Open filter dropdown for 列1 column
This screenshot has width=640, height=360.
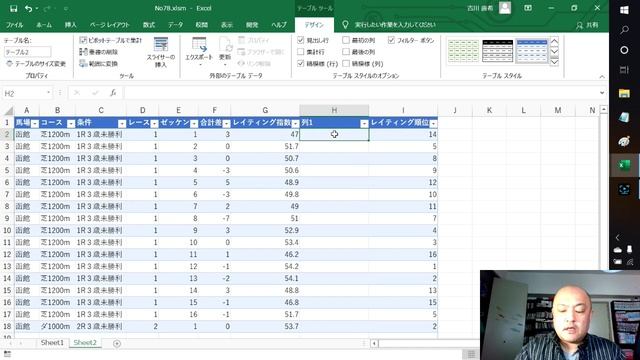(364, 123)
